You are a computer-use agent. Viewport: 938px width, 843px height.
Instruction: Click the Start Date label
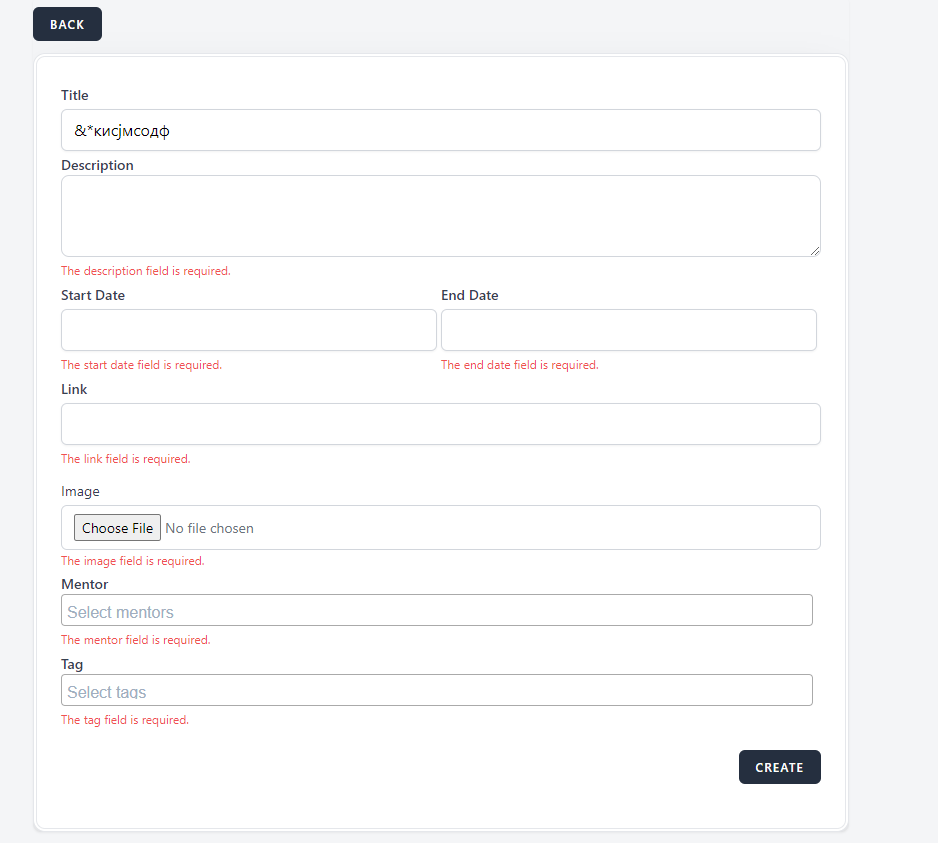click(93, 295)
